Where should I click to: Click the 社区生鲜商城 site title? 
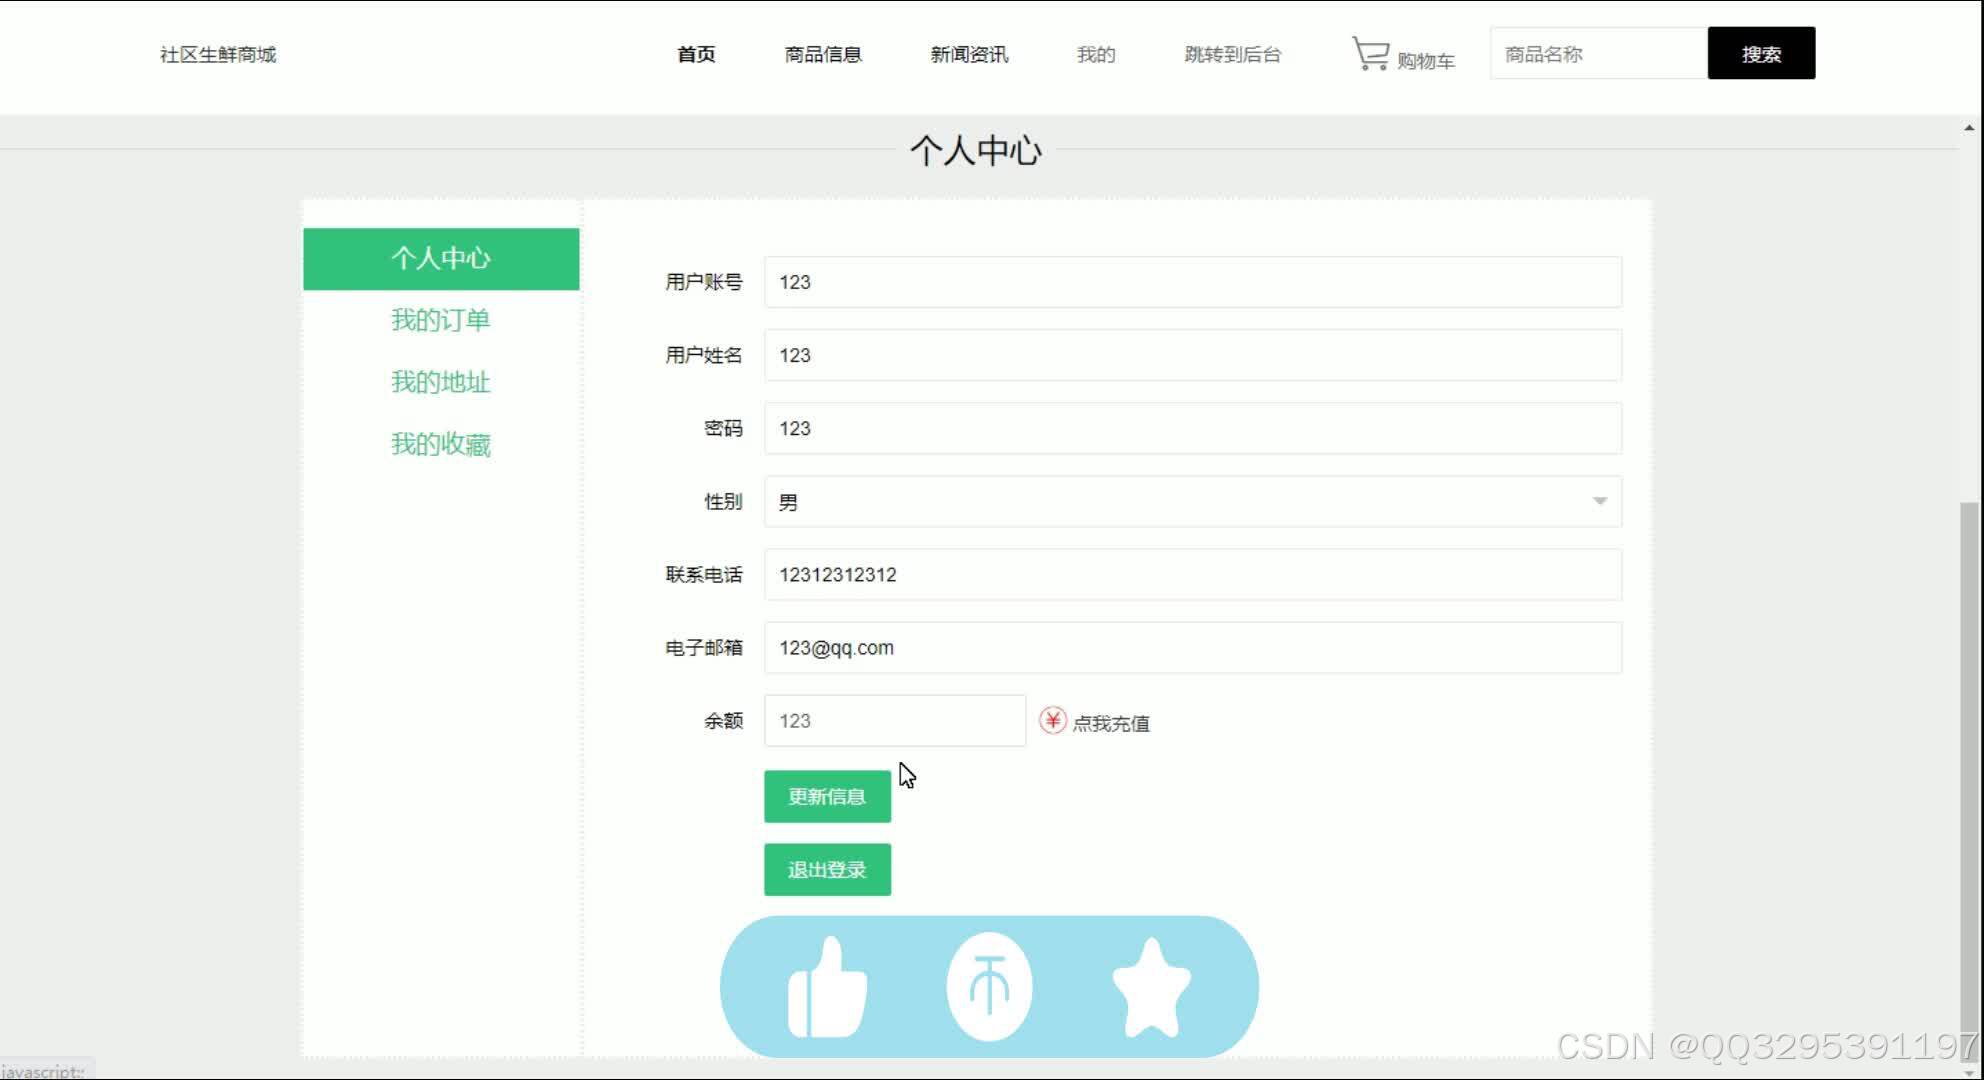click(x=218, y=54)
